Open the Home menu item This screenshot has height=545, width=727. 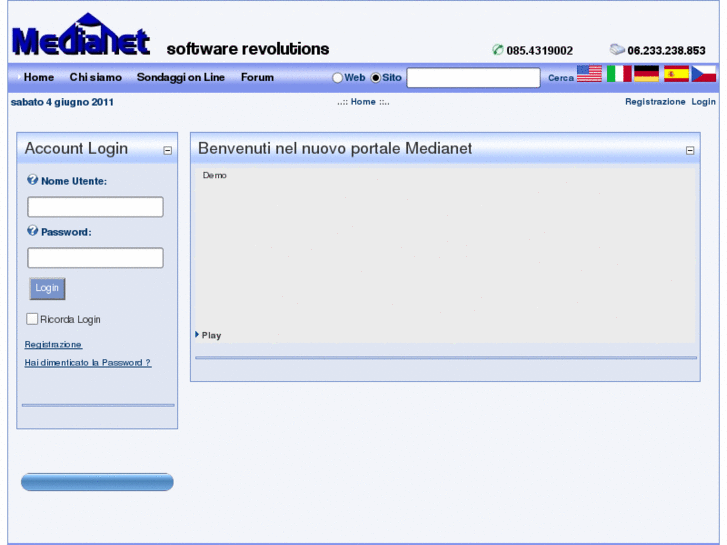(x=39, y=77)
